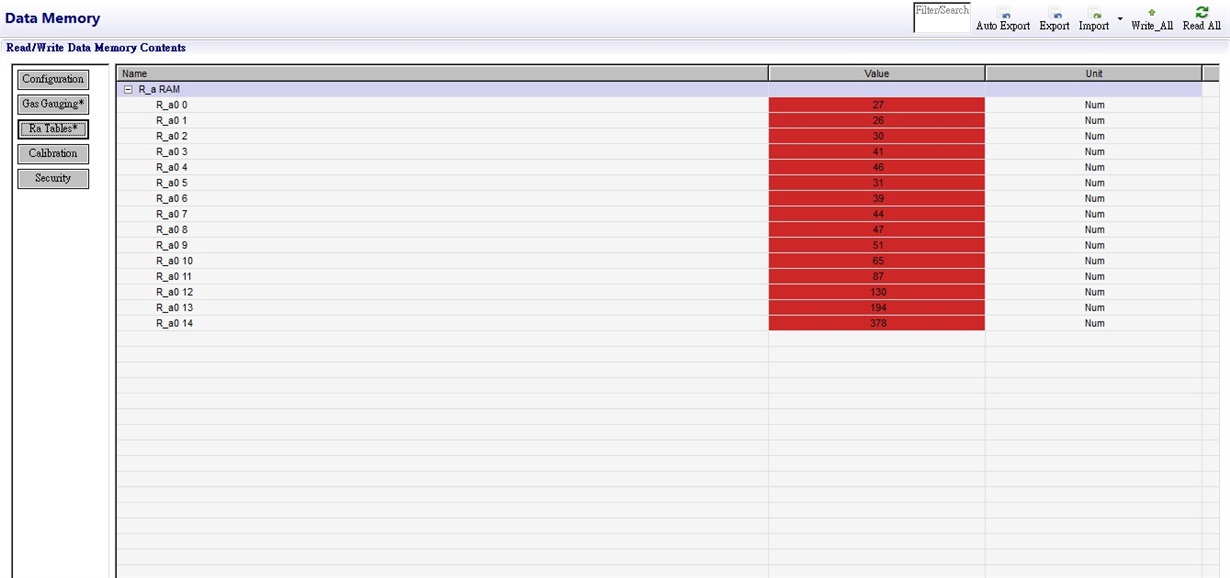Click the Import toolbar icon

(x=1094, y=14)
